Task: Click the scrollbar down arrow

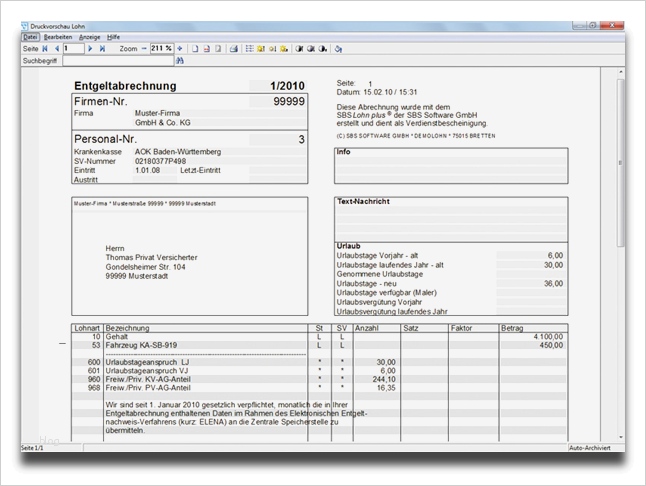Action: pyautogui.click(x=620, y=437)
